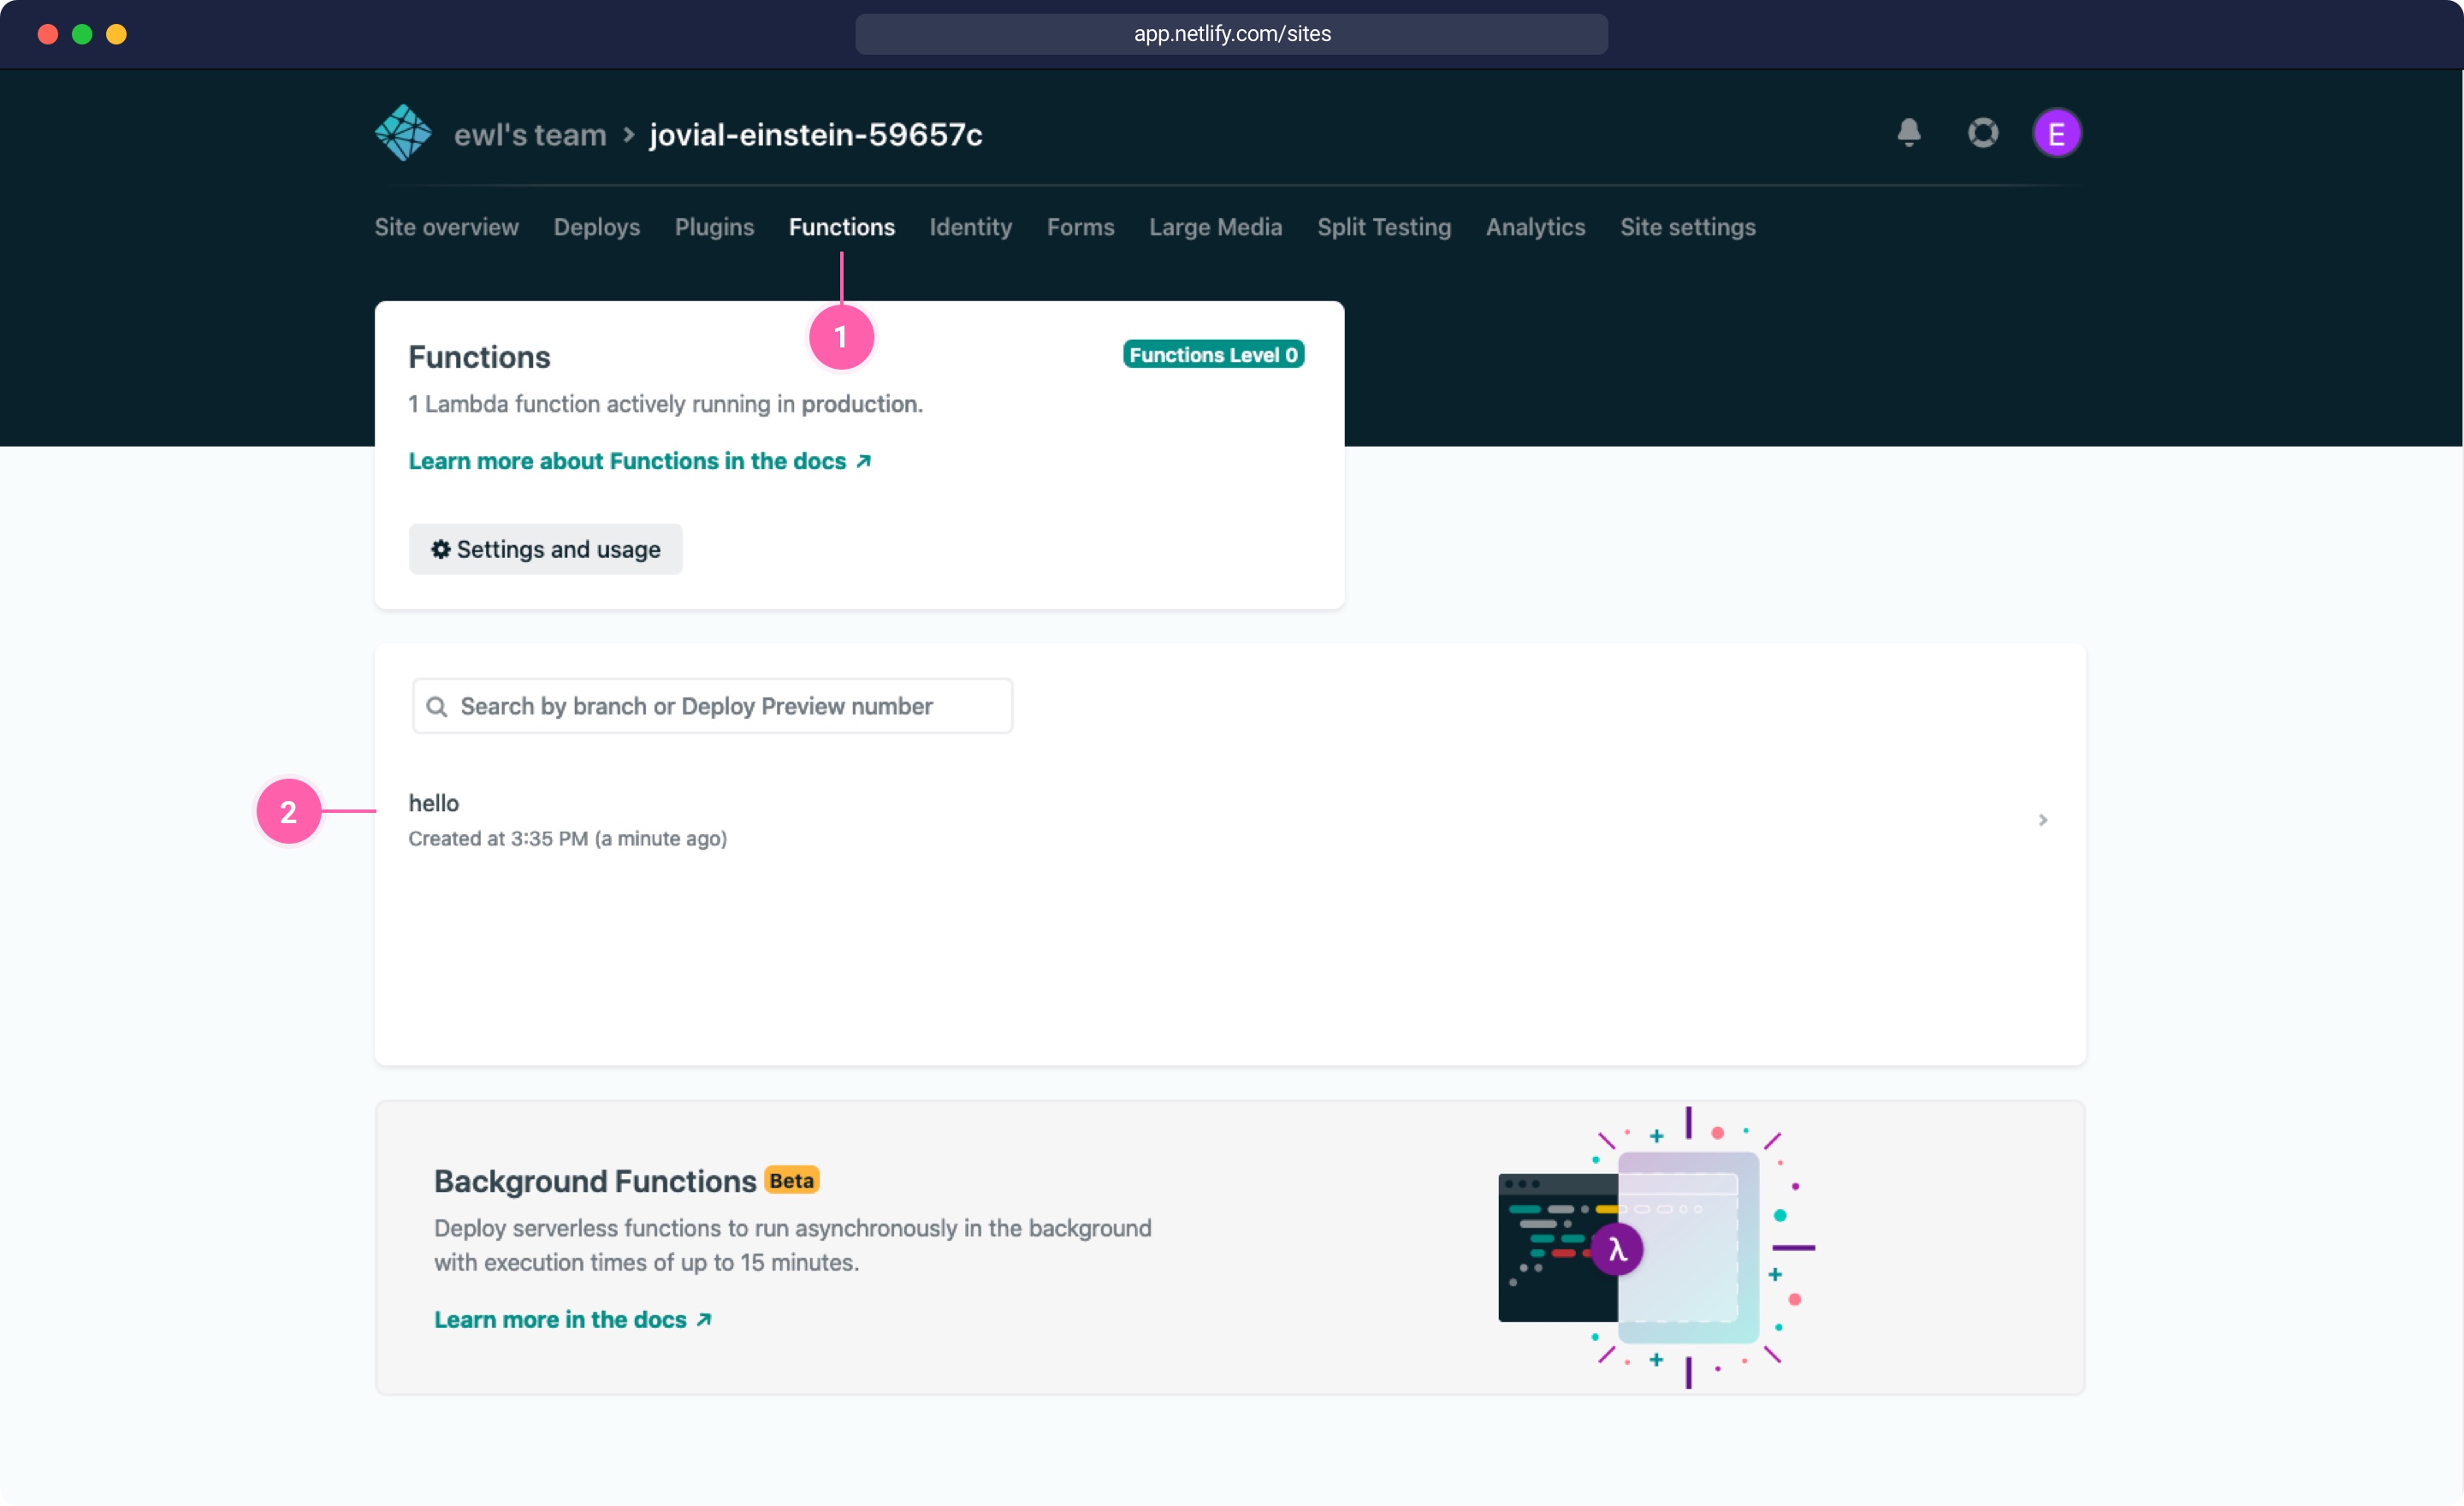Click the Settings and usage button
2464x1506 pixels.
(546, 549)
